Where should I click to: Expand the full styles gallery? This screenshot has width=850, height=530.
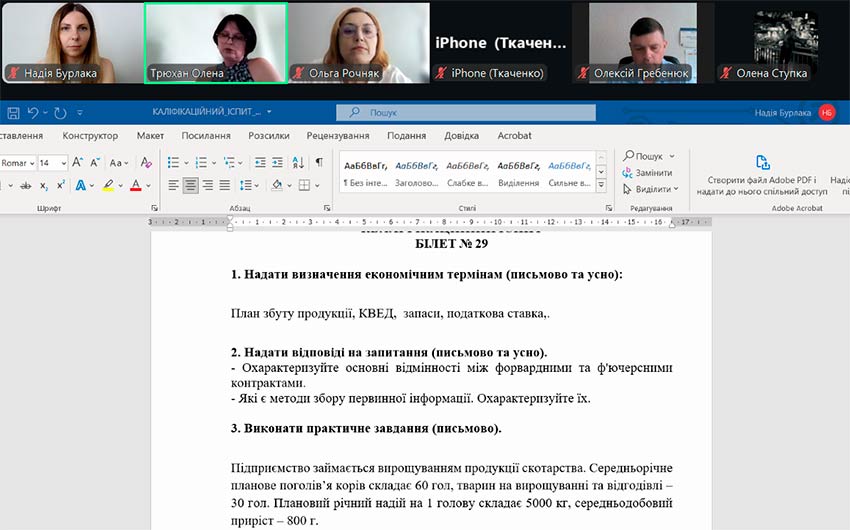pos(601,185)
